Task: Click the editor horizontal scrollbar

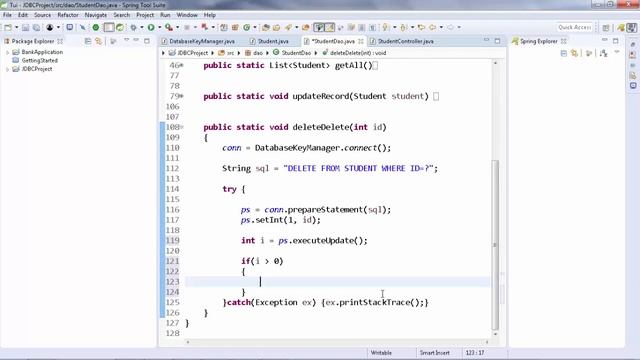Action: point(337,342)
